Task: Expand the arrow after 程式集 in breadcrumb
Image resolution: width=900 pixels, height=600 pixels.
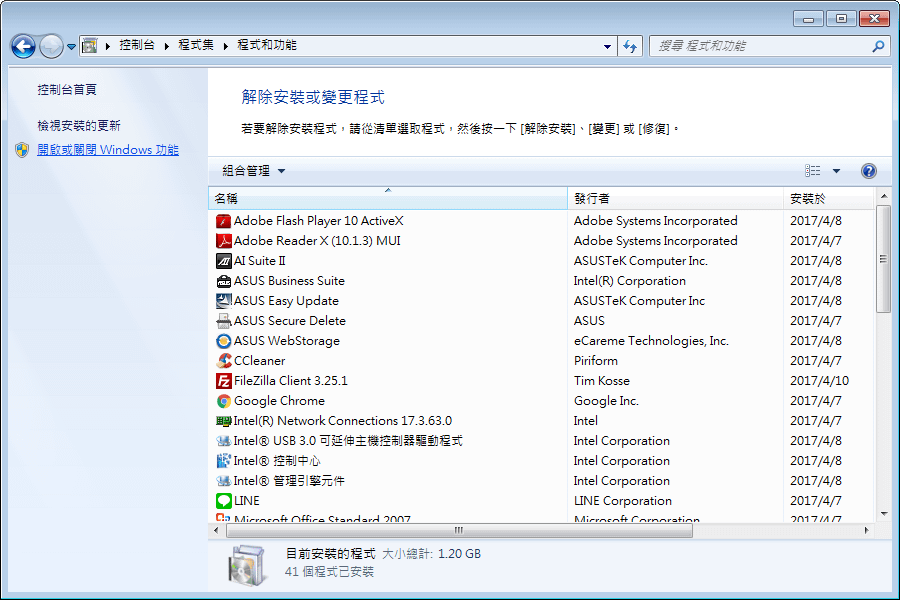Action: [x=226, y=46]
